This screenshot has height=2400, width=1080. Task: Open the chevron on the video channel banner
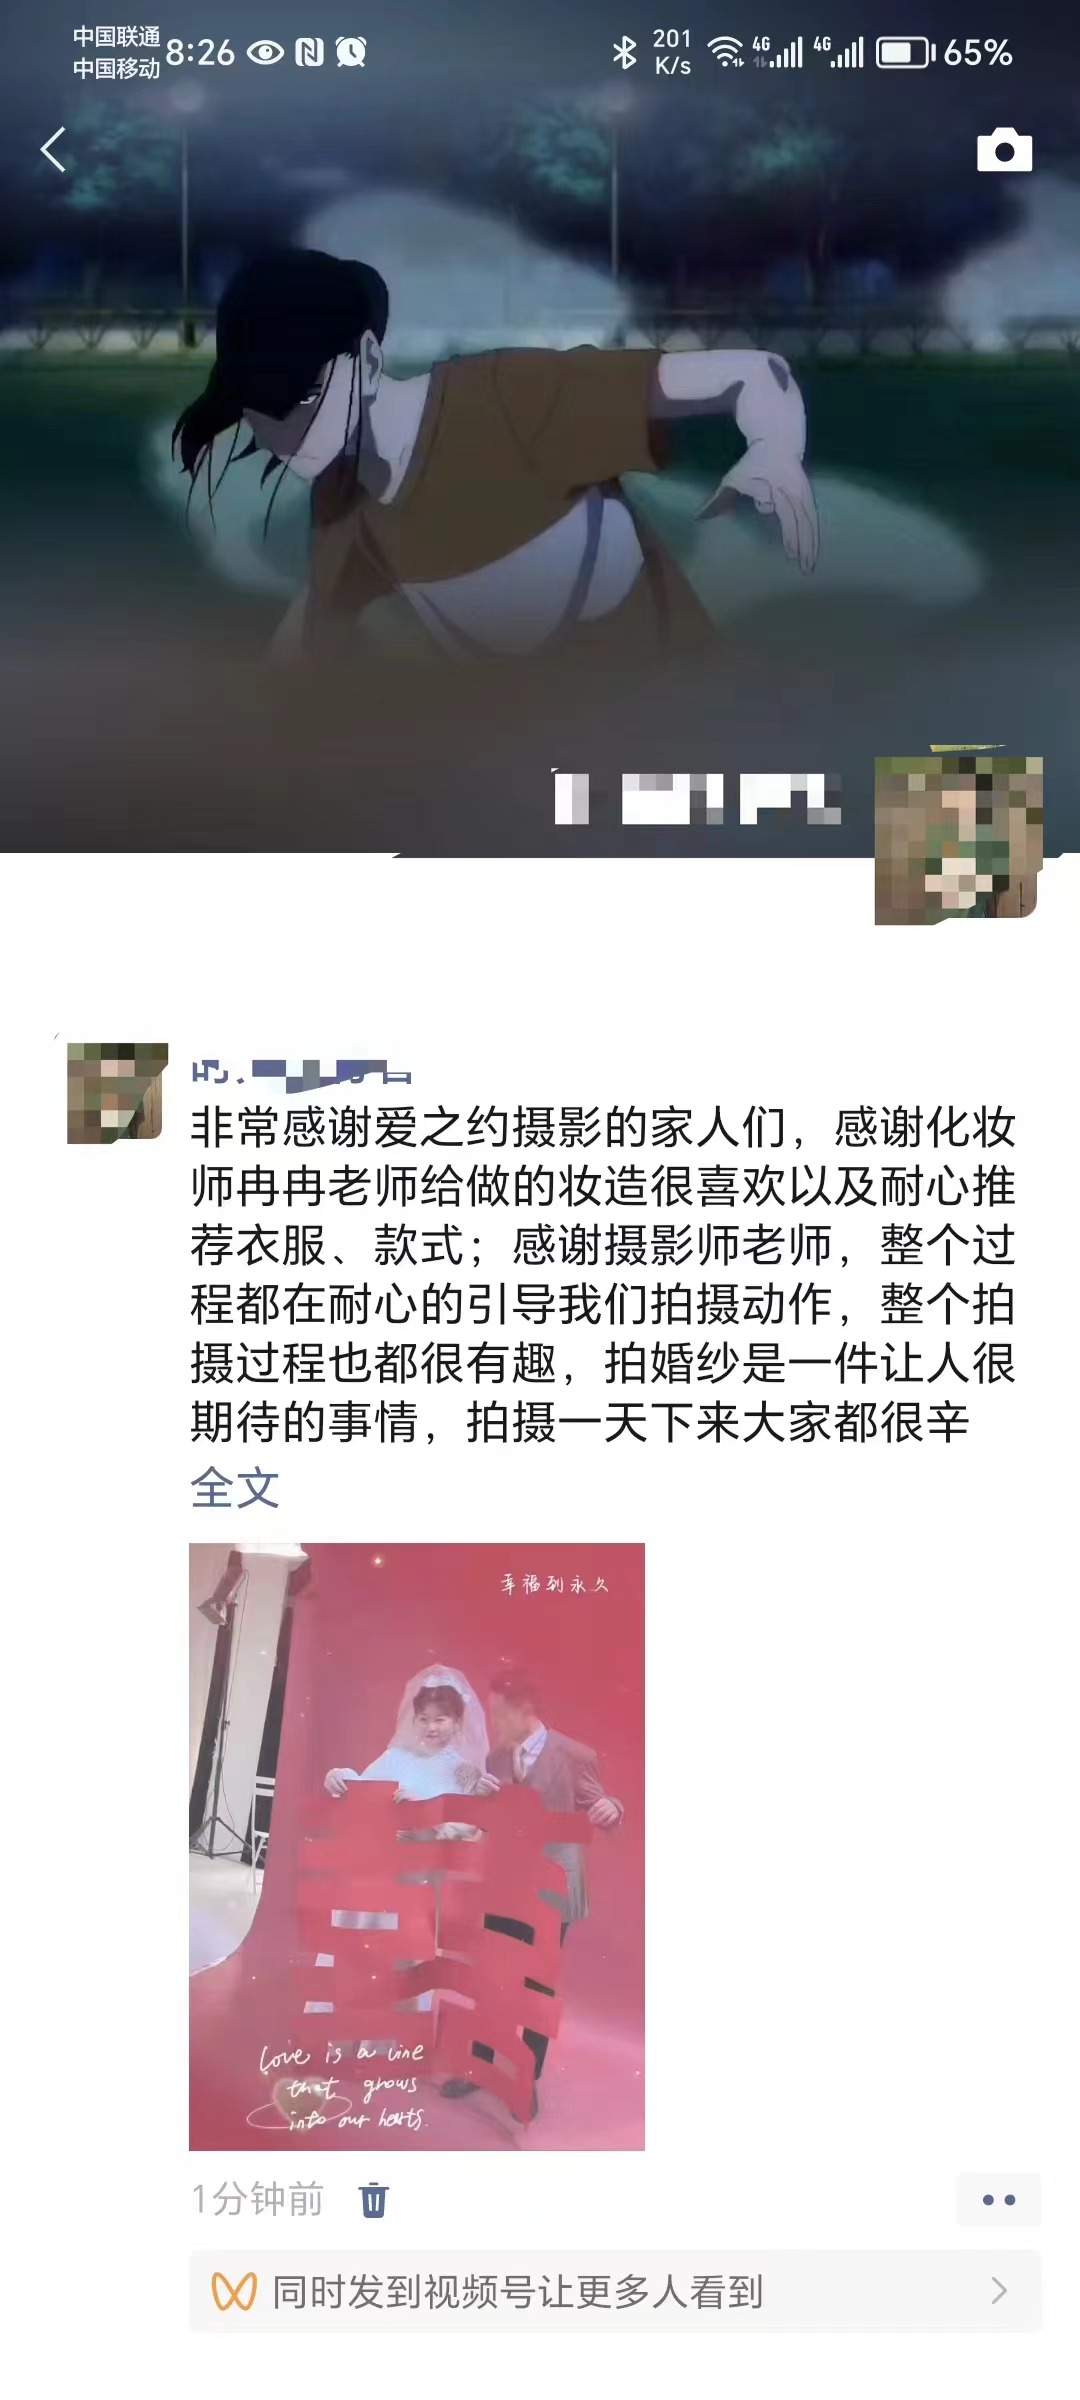(x=998, y=2291)
